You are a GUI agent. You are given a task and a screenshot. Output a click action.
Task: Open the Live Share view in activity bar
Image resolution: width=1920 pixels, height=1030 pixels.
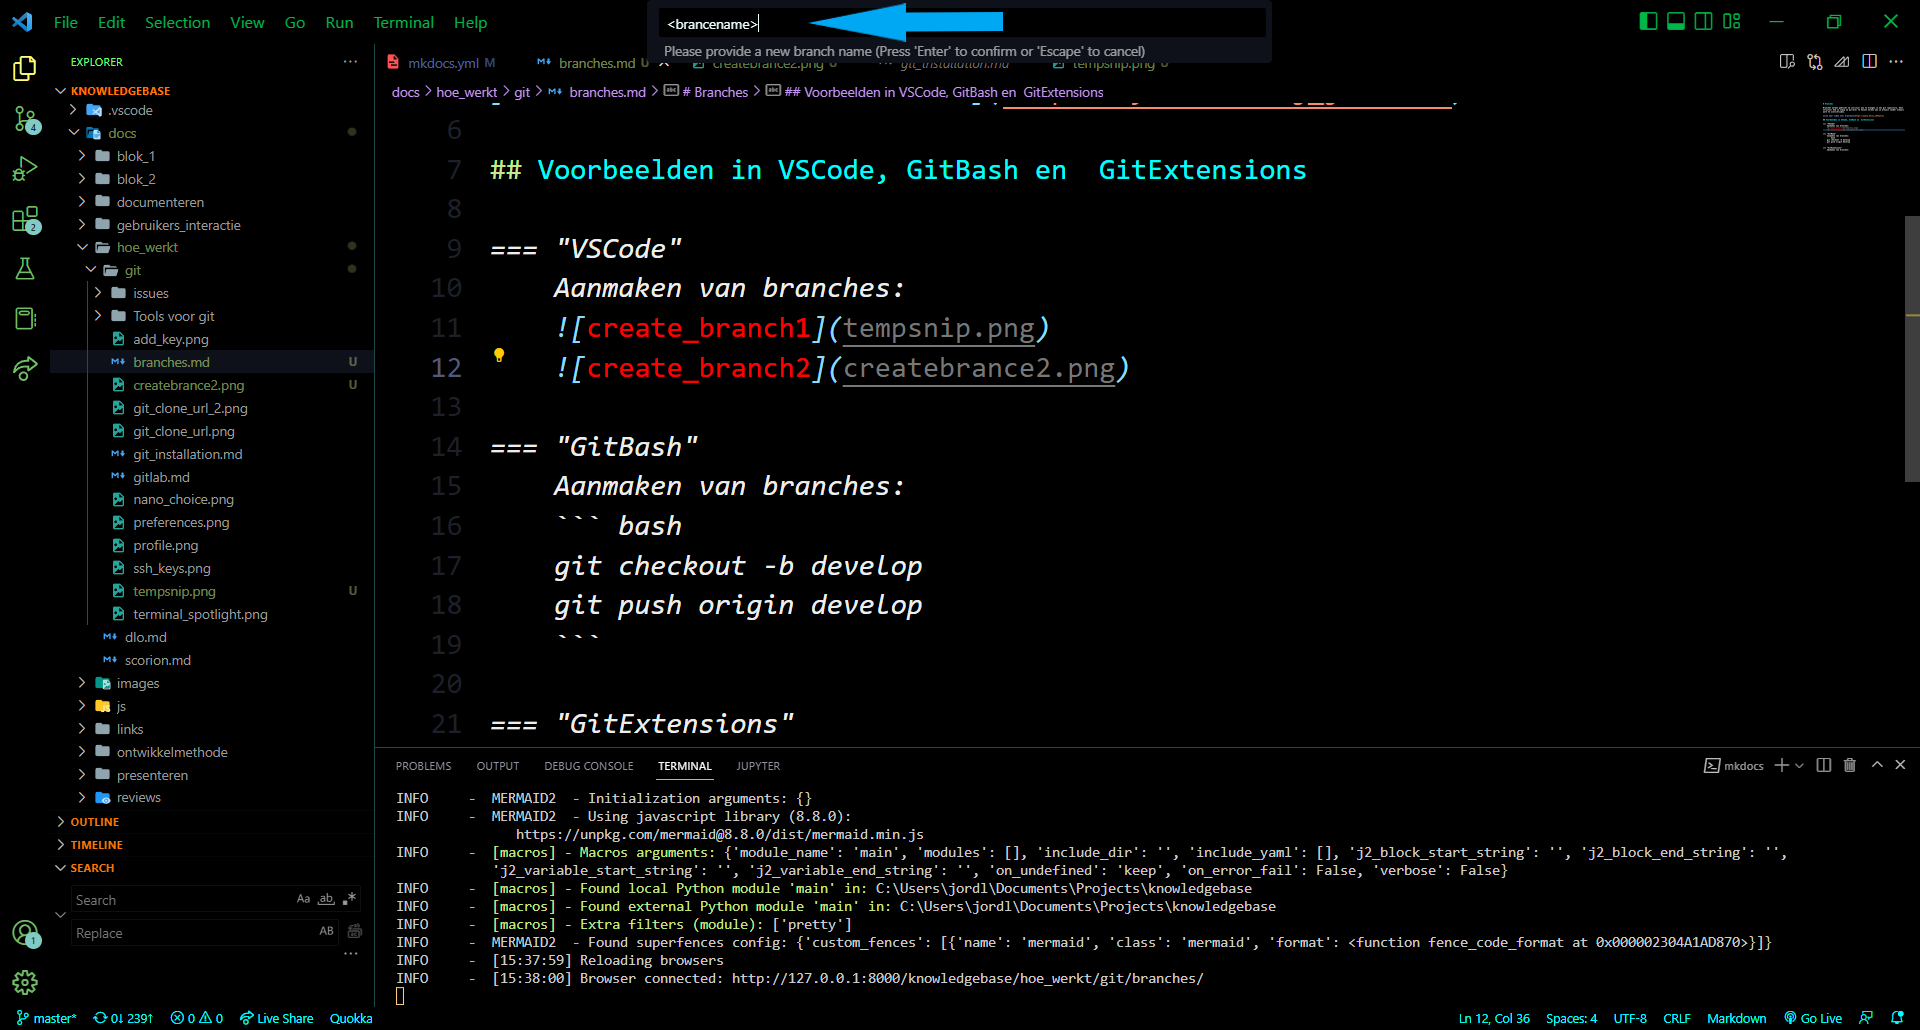[25, 368]
